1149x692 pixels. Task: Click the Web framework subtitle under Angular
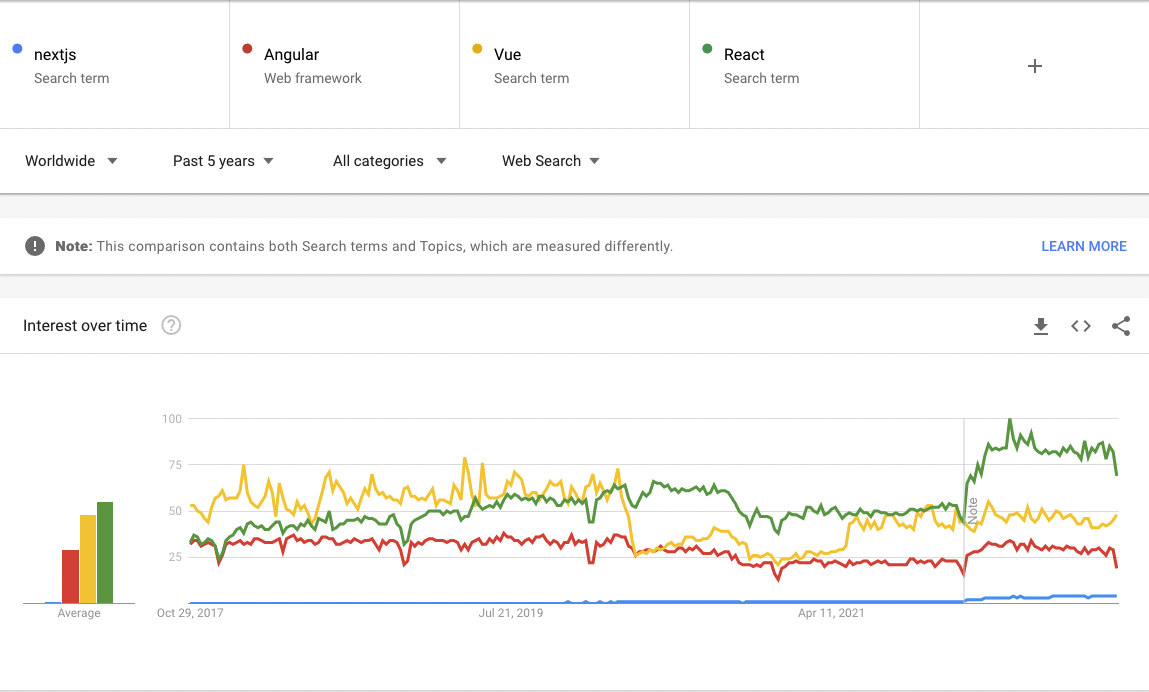(313, 78)
